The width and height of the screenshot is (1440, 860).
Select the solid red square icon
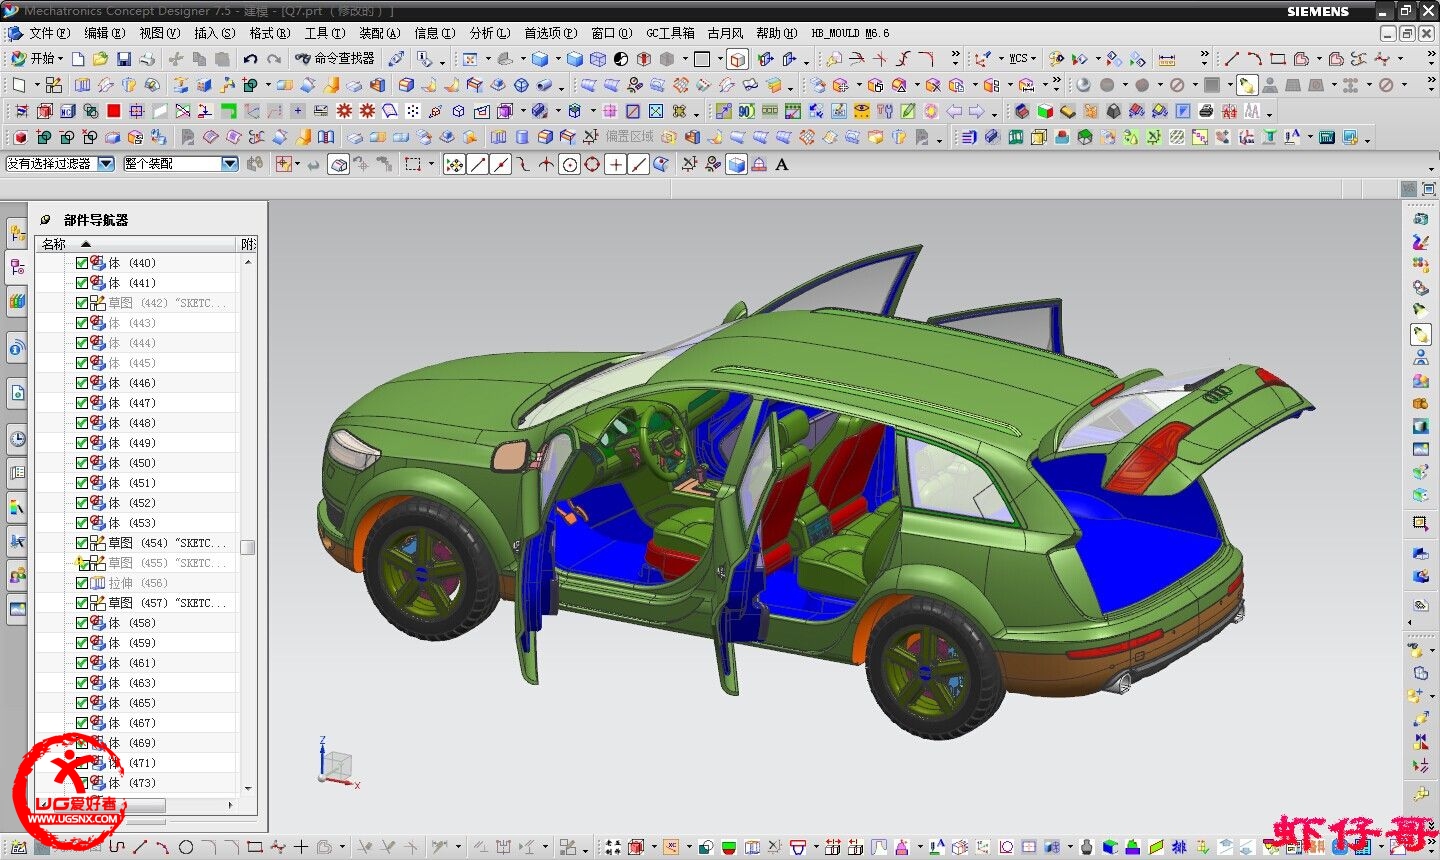click(114, 111)
